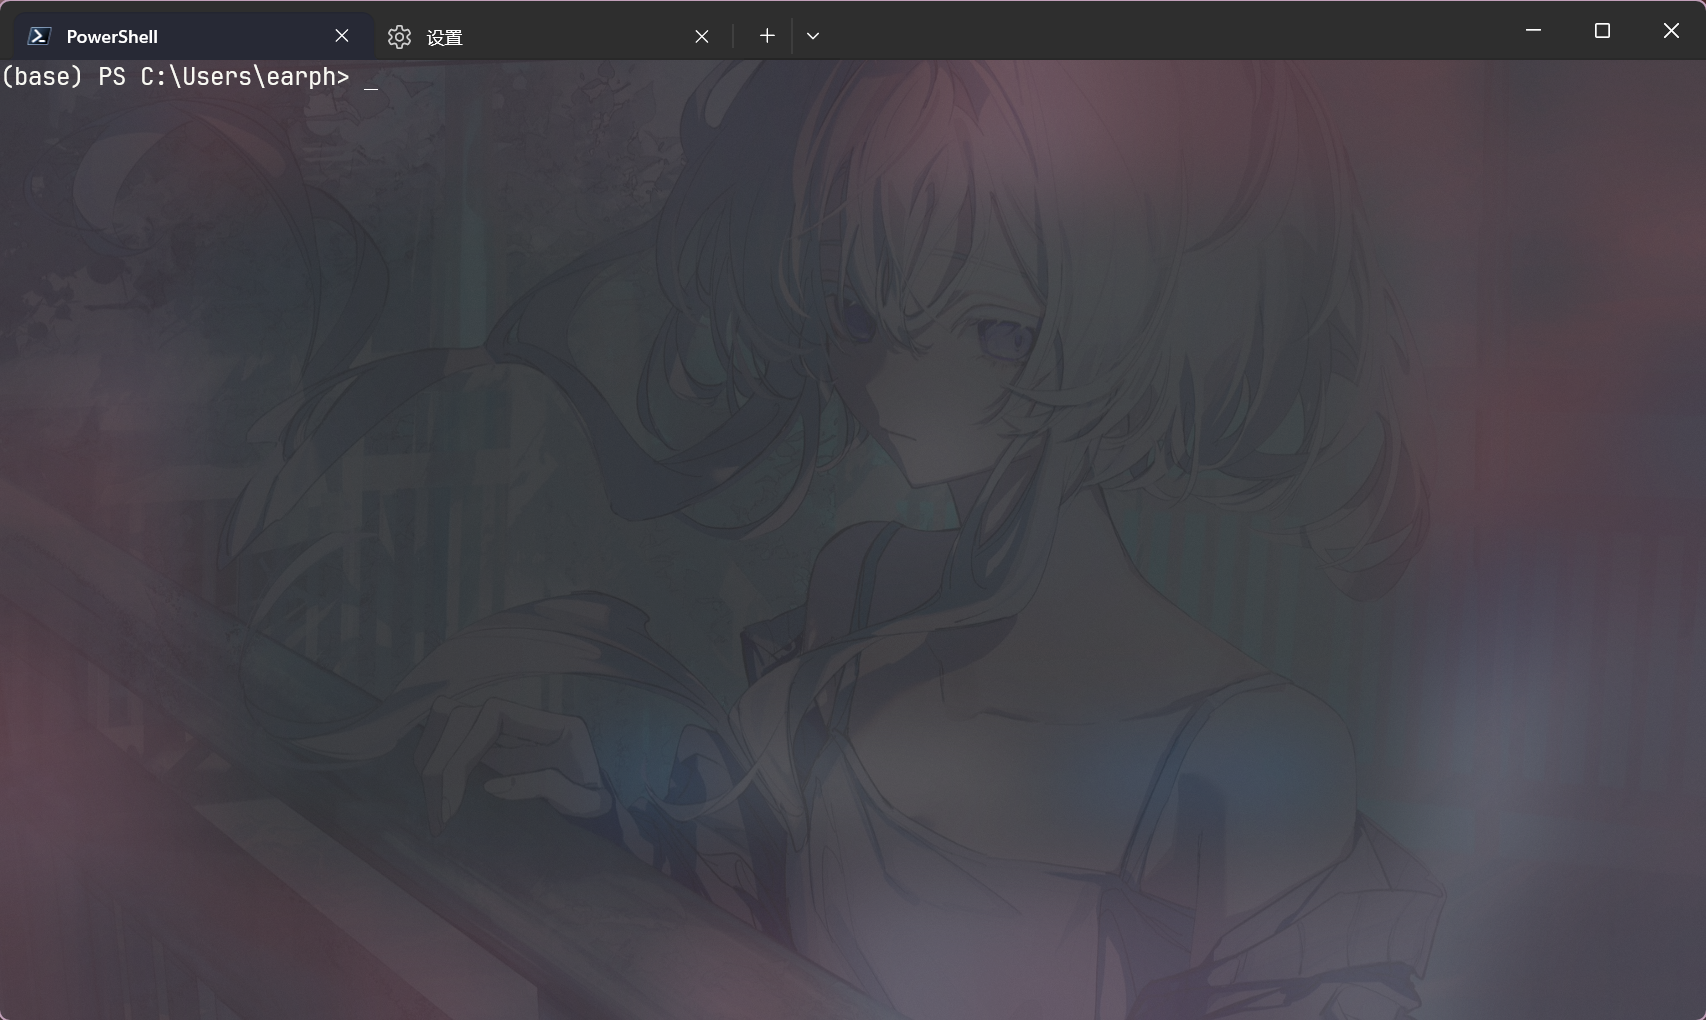The height and width of the screenshot is (1020, 1706).
Task: Open a new tab with the plus button
Action: (x=767, y=36)
